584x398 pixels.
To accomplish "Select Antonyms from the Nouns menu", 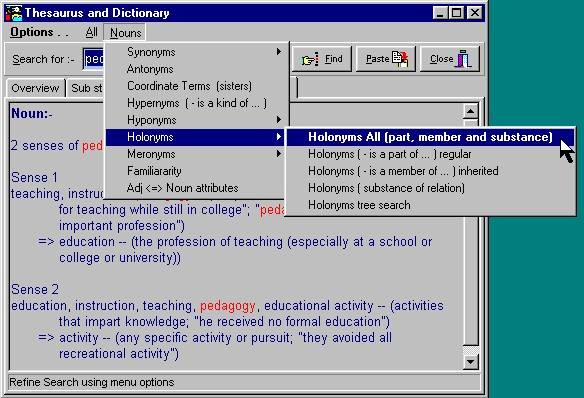I will (197, 69).
